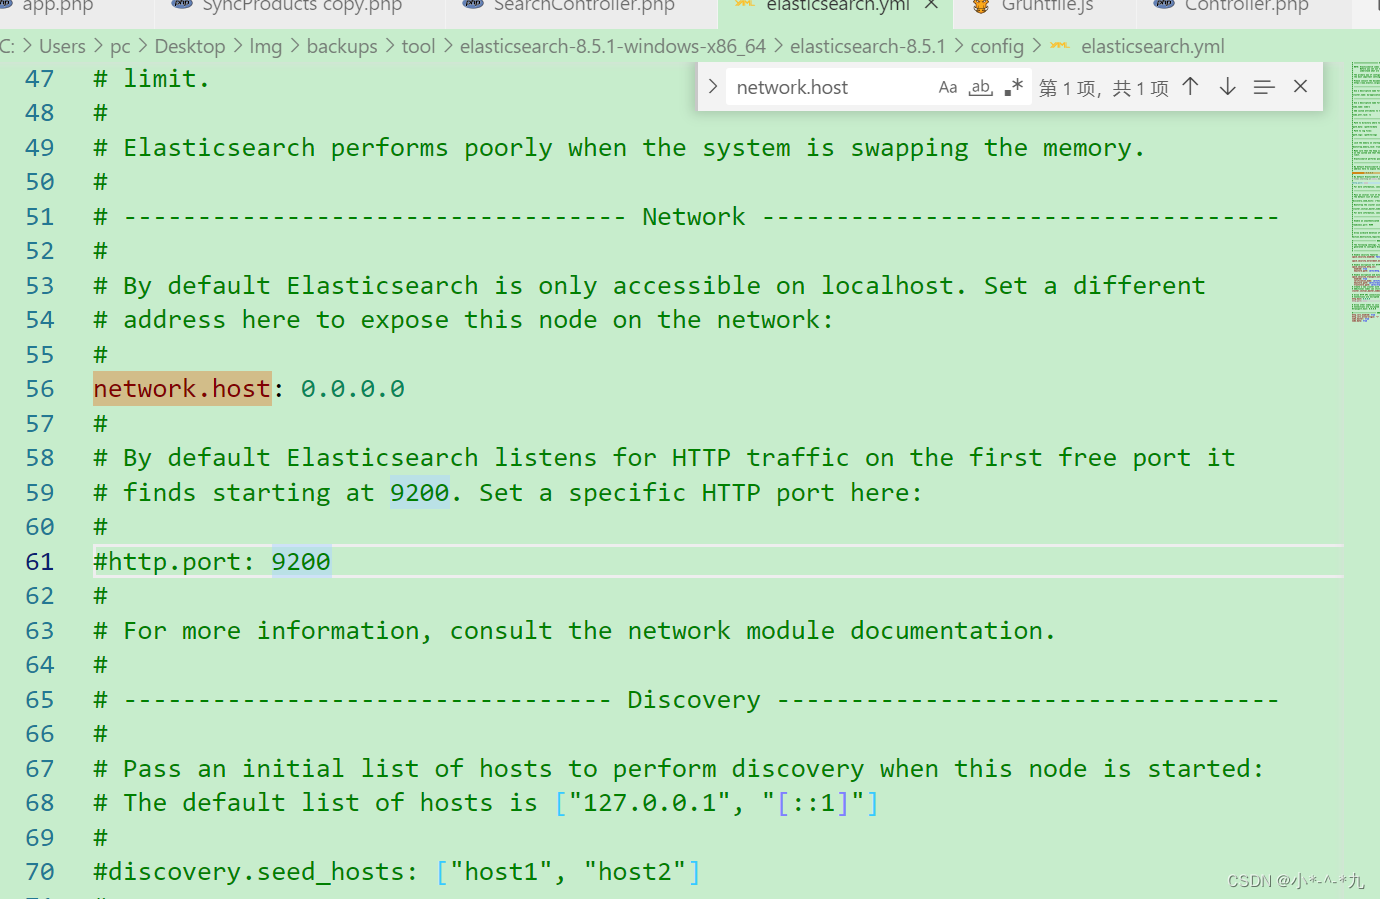Go to previous match arrow

click(x=1190, y=87)
